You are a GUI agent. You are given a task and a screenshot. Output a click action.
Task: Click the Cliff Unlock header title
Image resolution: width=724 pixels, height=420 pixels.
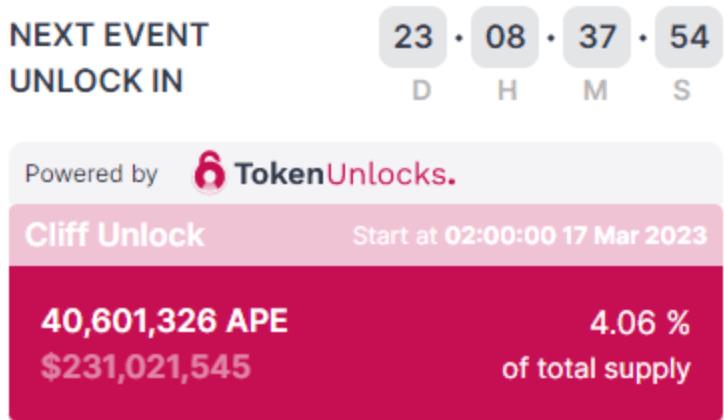[115, 235]
